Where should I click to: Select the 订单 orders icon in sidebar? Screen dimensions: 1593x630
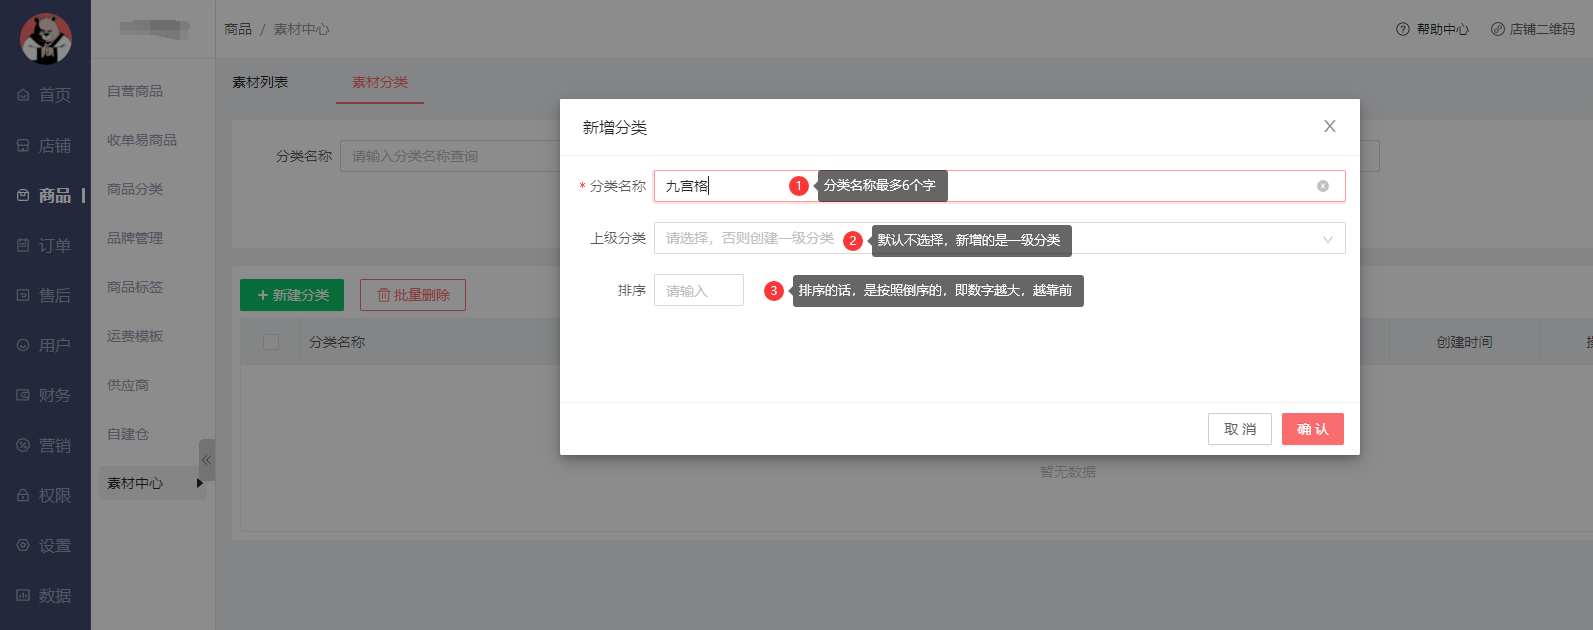(x=23, y=245)
